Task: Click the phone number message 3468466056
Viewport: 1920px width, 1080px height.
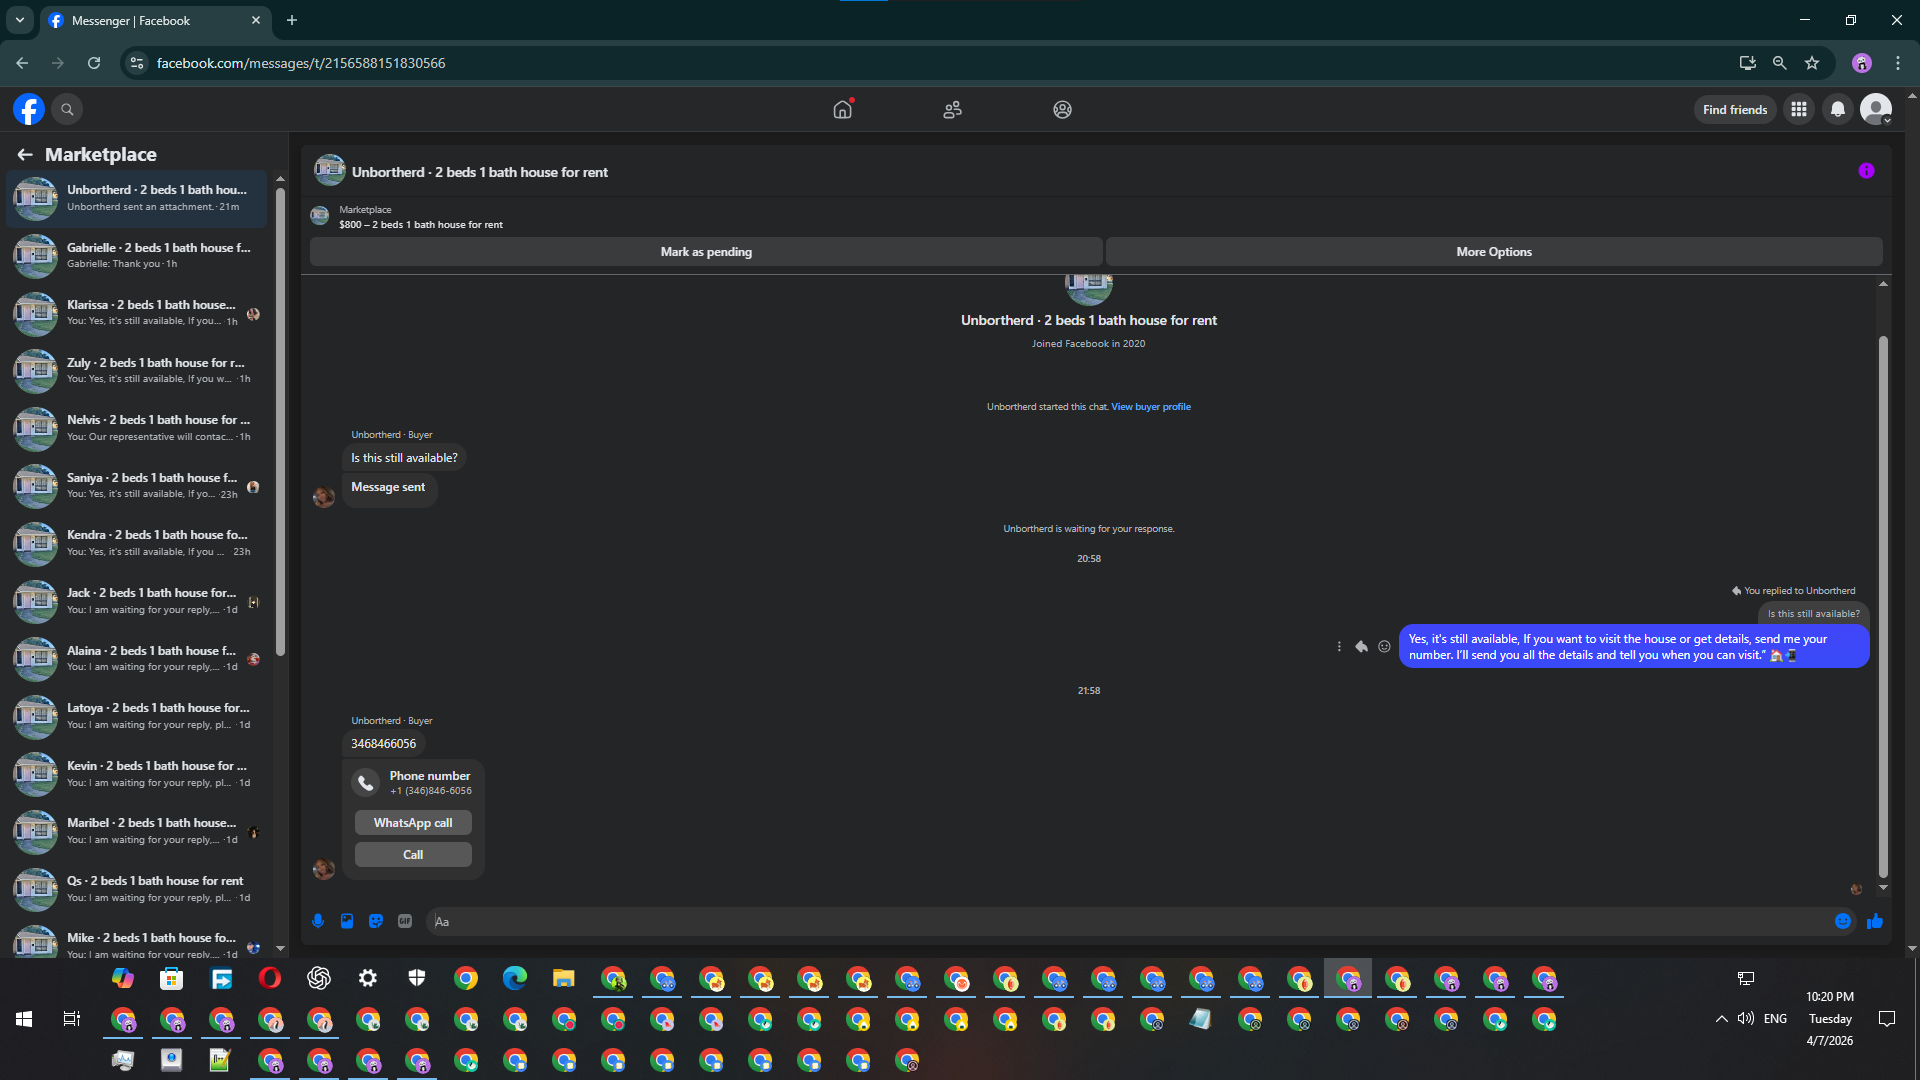Action: [383, 744]
